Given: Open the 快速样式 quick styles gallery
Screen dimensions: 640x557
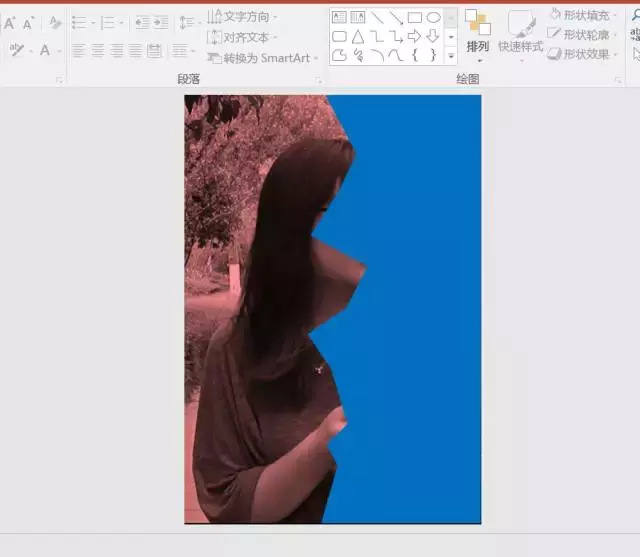Looking at the screenshot, I should pyautogui.click(x=521, y=36).
